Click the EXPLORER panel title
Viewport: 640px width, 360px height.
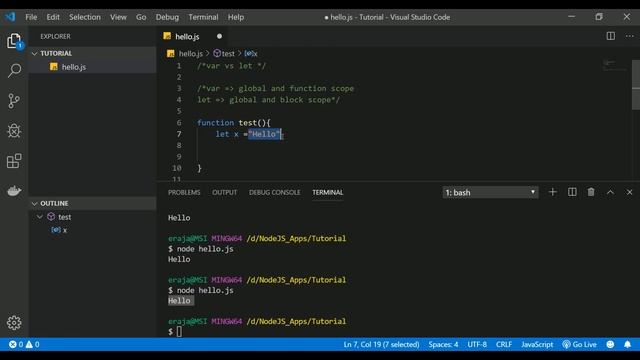pyautogui.click(x=56, y=36)
